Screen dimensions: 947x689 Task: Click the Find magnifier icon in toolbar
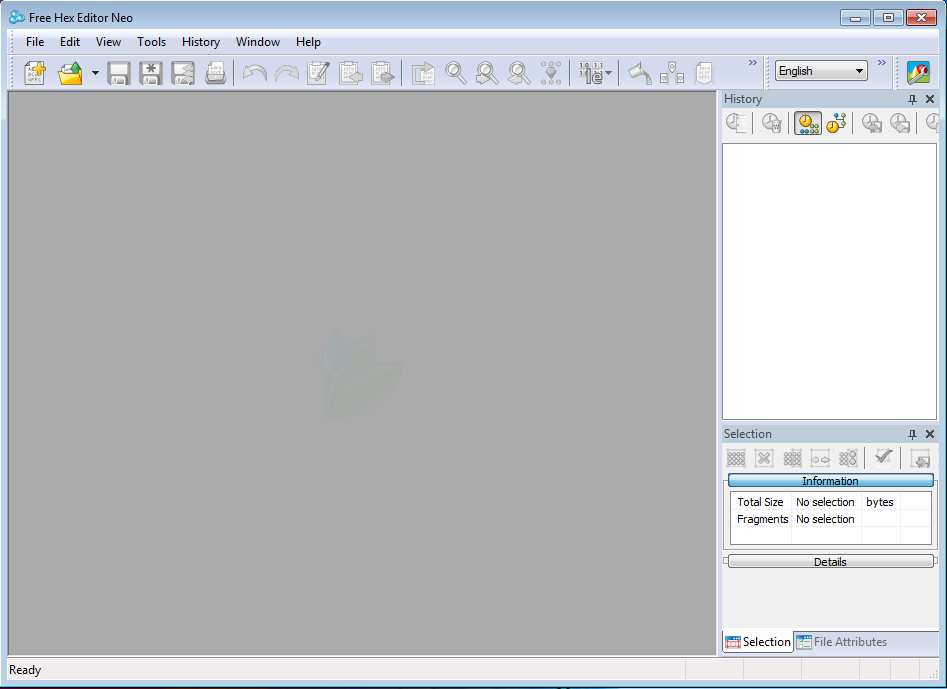pyautogui.click(x=456, y=73)
